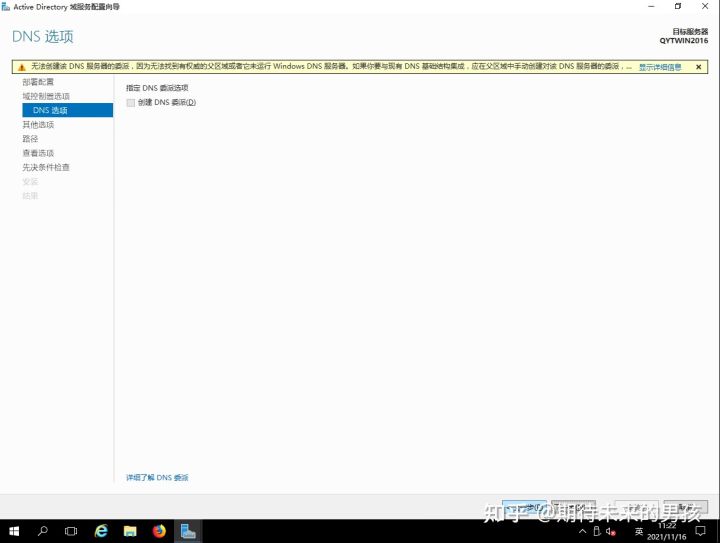Image resolution: width=720 pixels, height=543 pixels.
Task: Go to 先决条件检查 step in sidebar
Action: (x=46, y=167)
